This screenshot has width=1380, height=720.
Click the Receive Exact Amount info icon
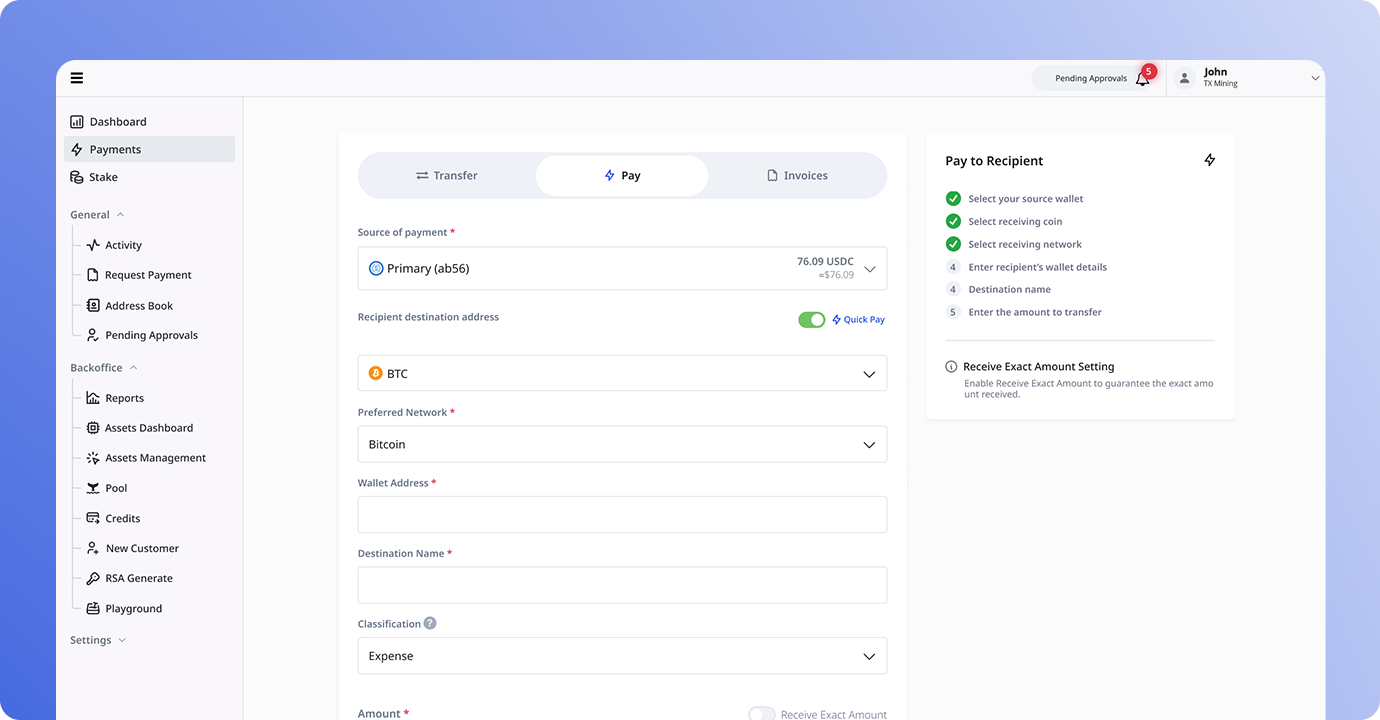pos(951,367)
